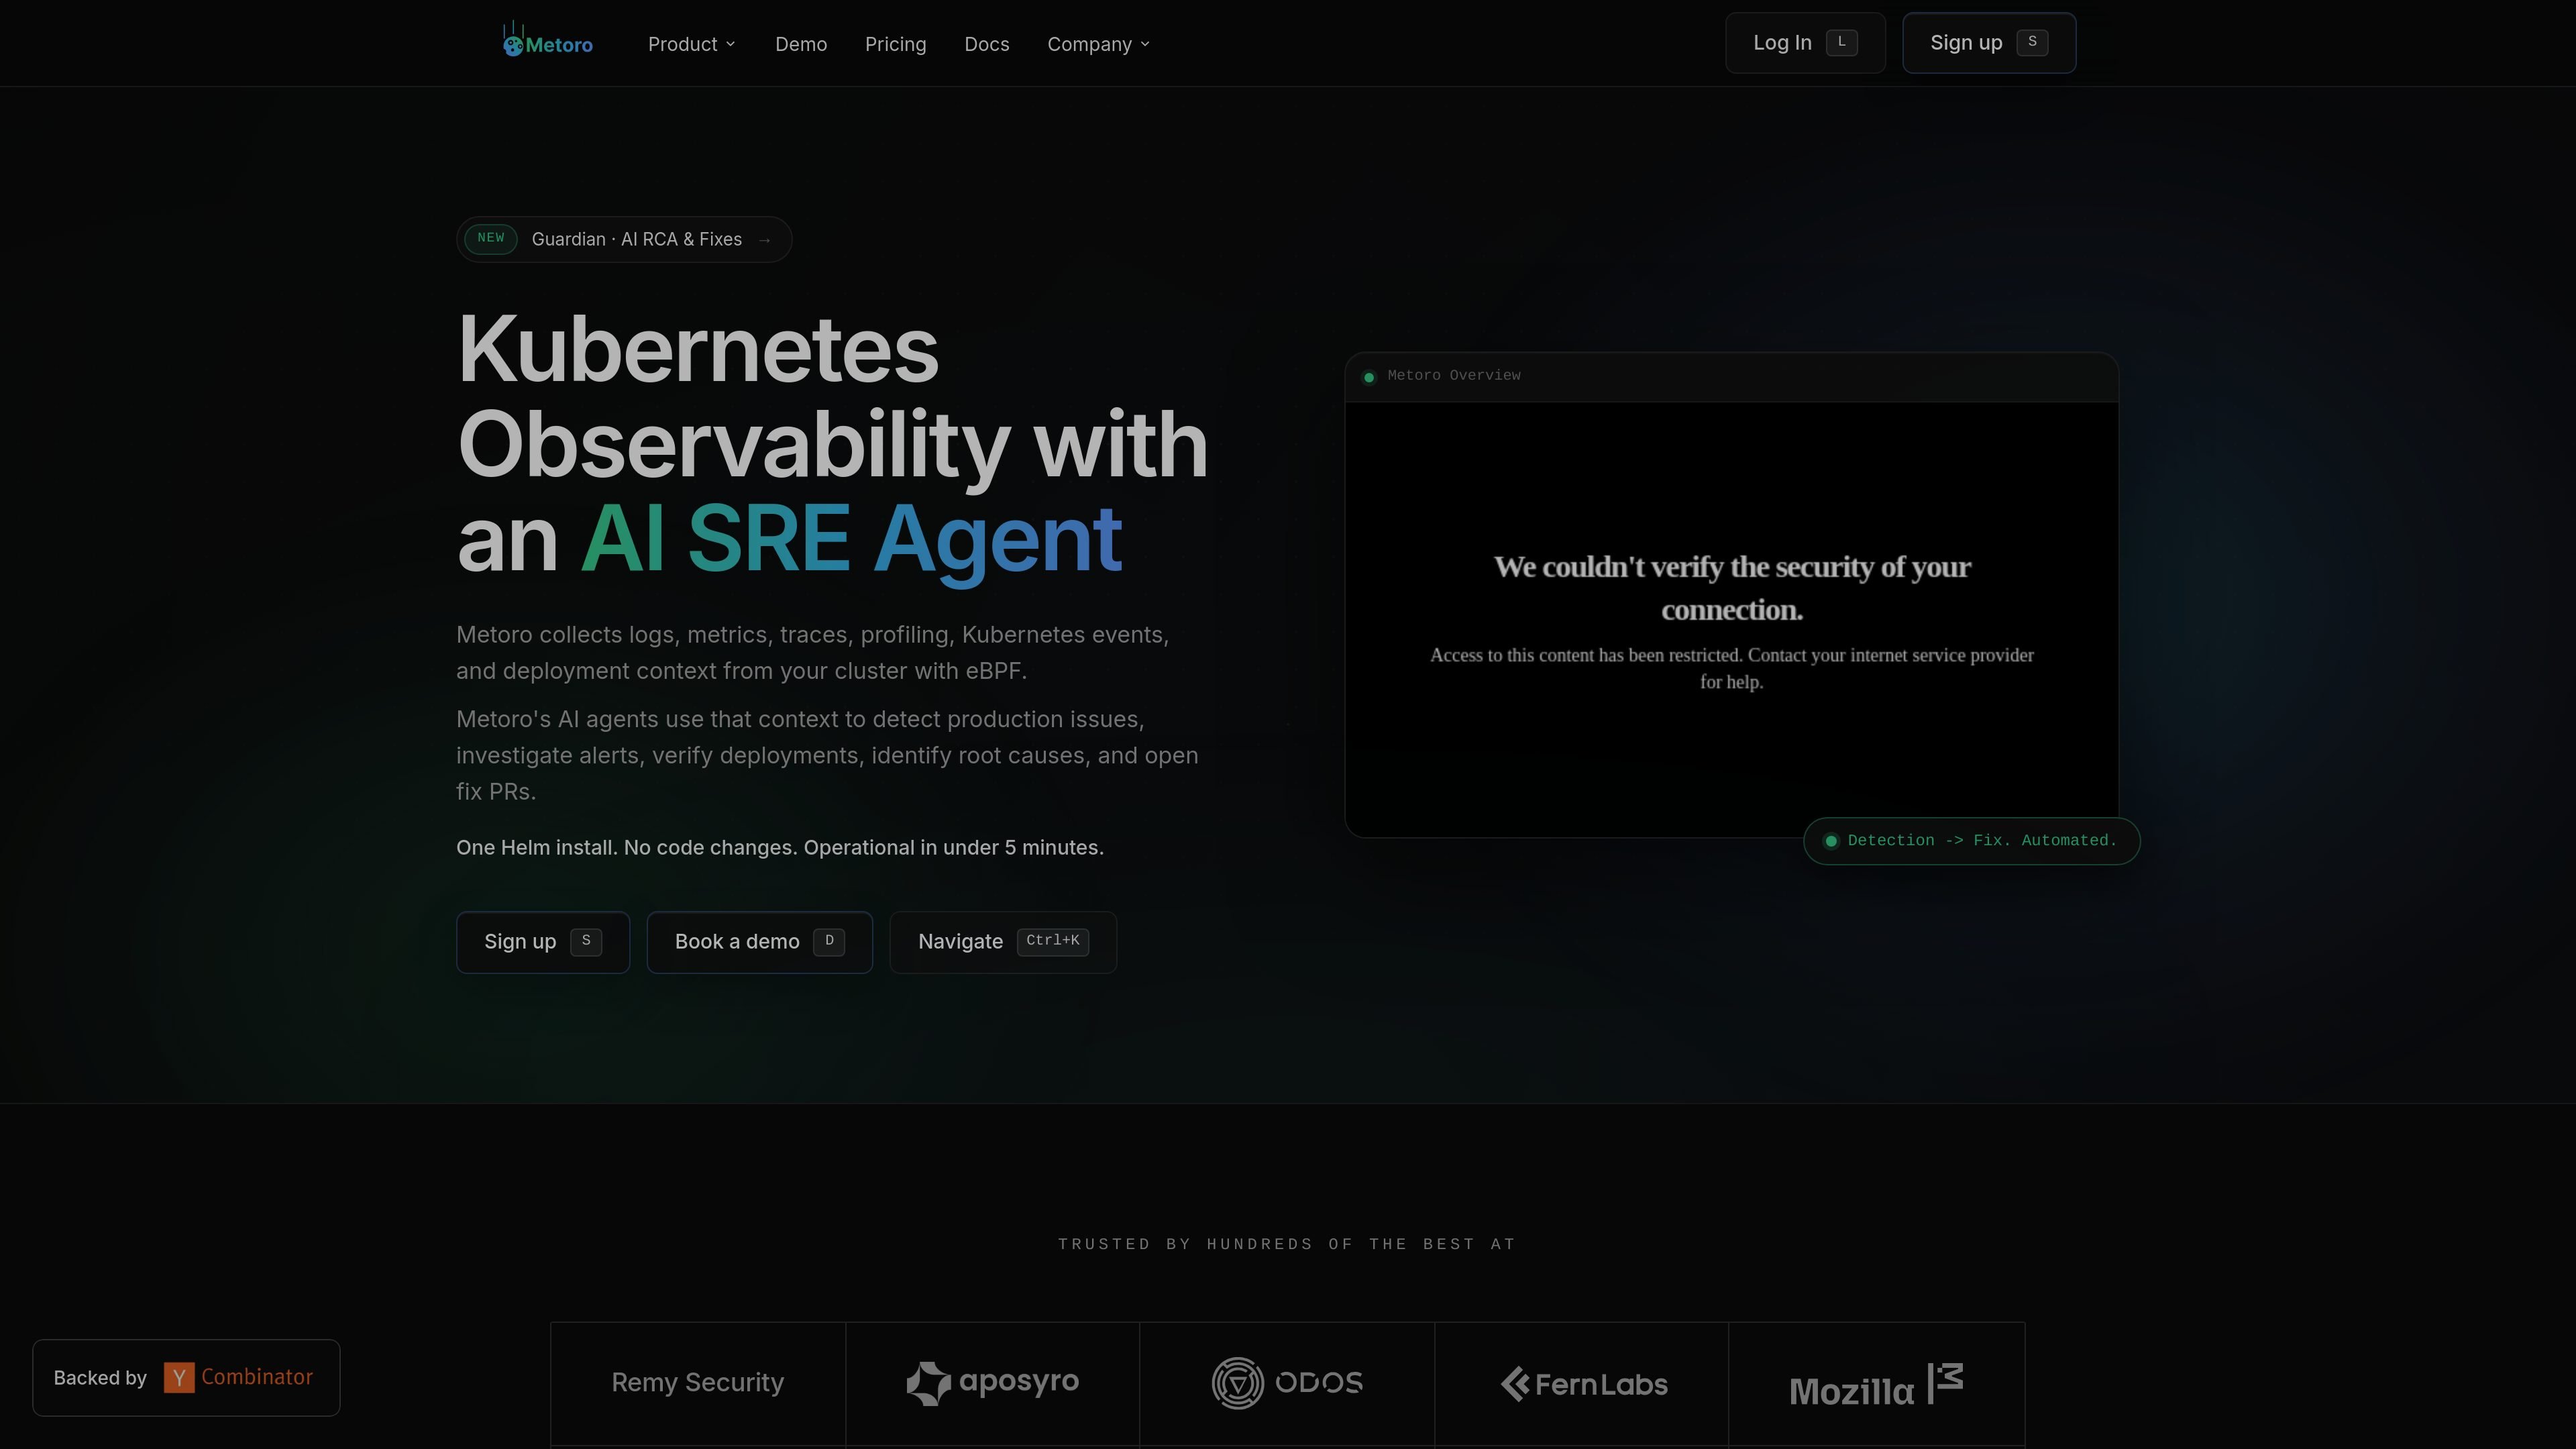Viewport: 2576px width, 1449px height.
Task: Open the Guardian AI RCA & Fixes announcement
Action: (x=624, y=239)
